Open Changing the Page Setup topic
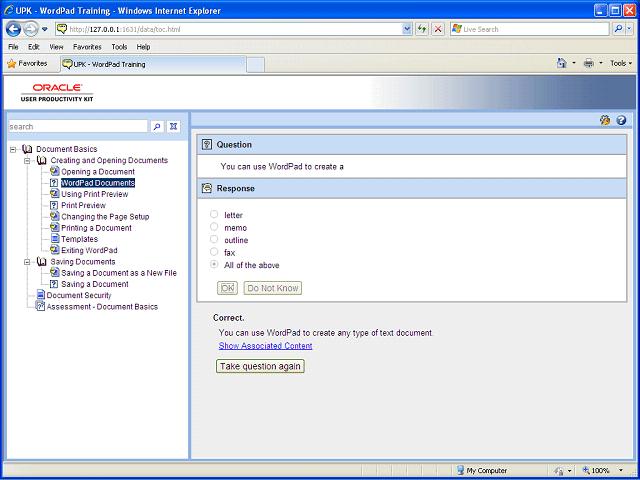The height and width of the screenshot is (480, 640). pyautogui.click(x=105, y=217)
